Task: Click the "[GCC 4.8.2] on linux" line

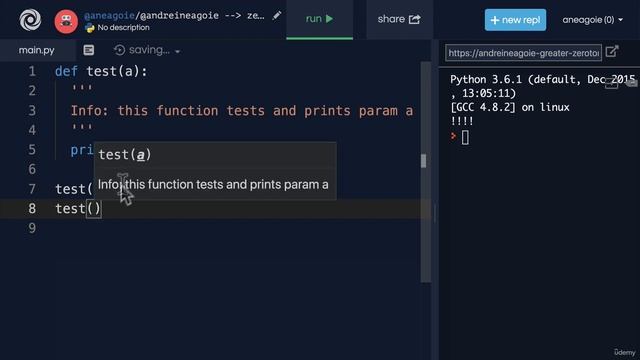Action: [509, 107]
